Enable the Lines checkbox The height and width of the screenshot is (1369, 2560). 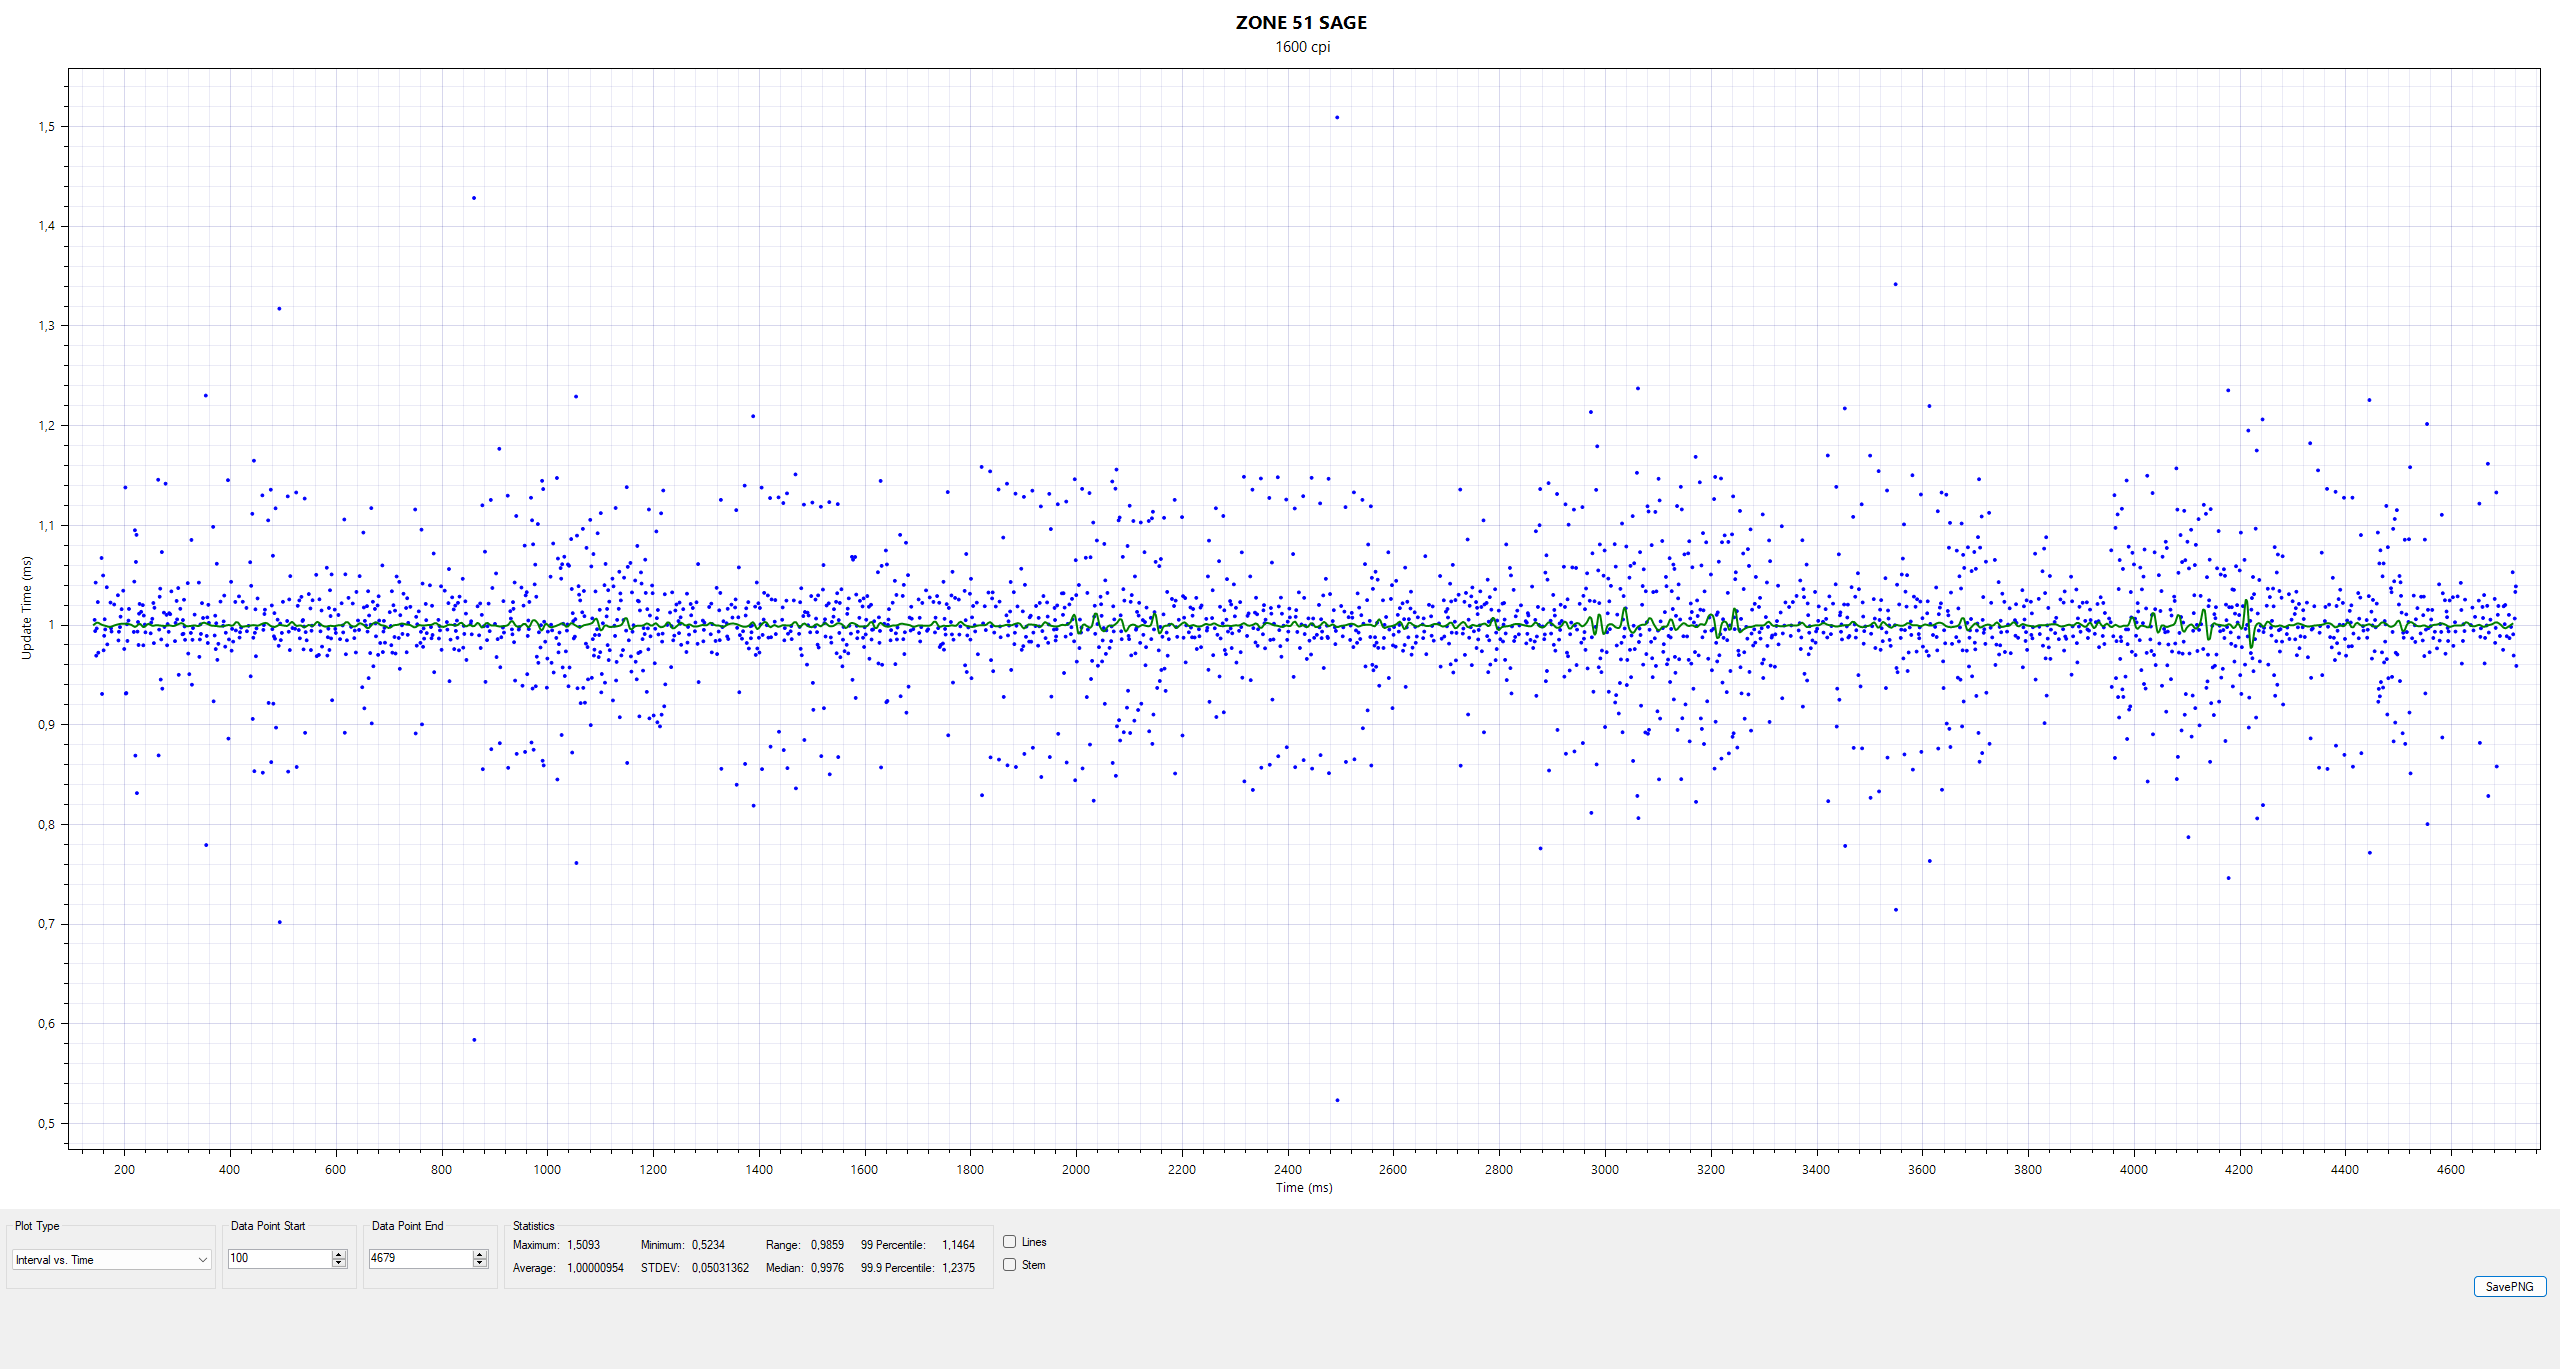tap(1010, 1242)
